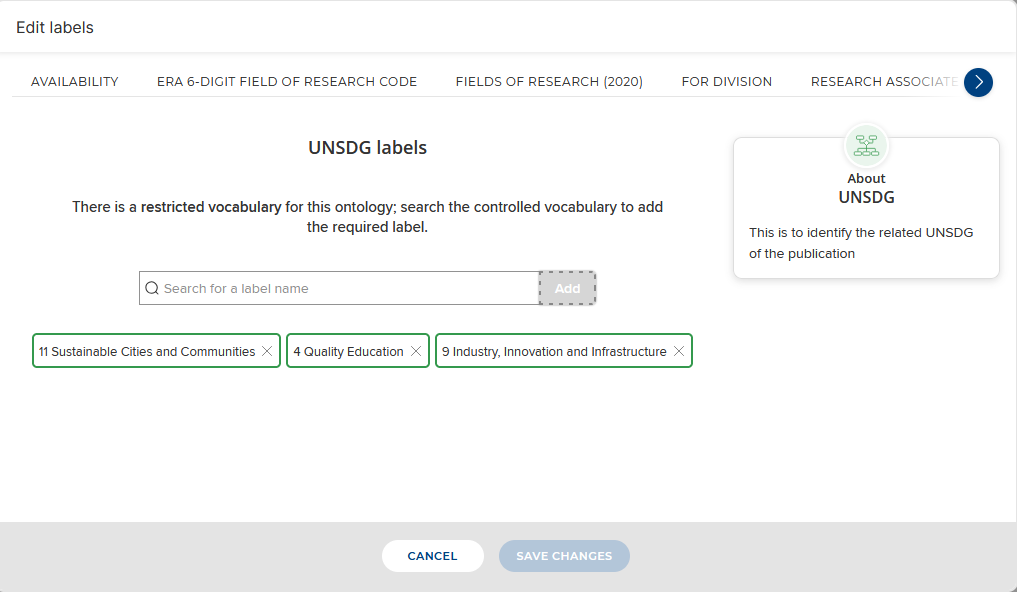Click the search magnifier icon
The height and width of the screenshot is (592, 1017).
(x=152, y=288)
